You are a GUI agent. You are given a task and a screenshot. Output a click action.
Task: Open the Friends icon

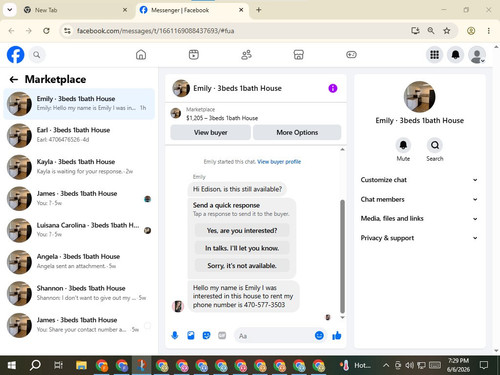point(246,55)
